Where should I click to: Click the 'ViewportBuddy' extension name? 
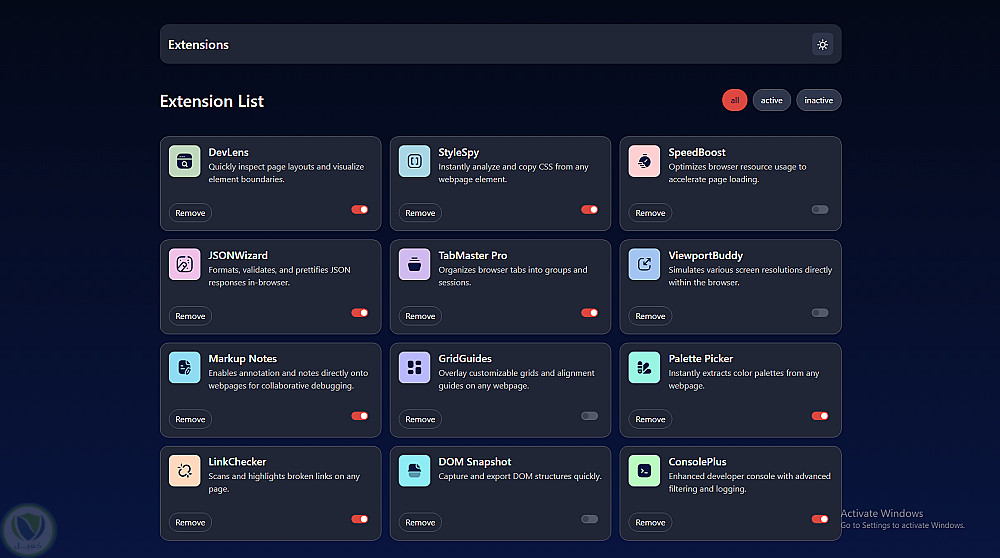705,256
